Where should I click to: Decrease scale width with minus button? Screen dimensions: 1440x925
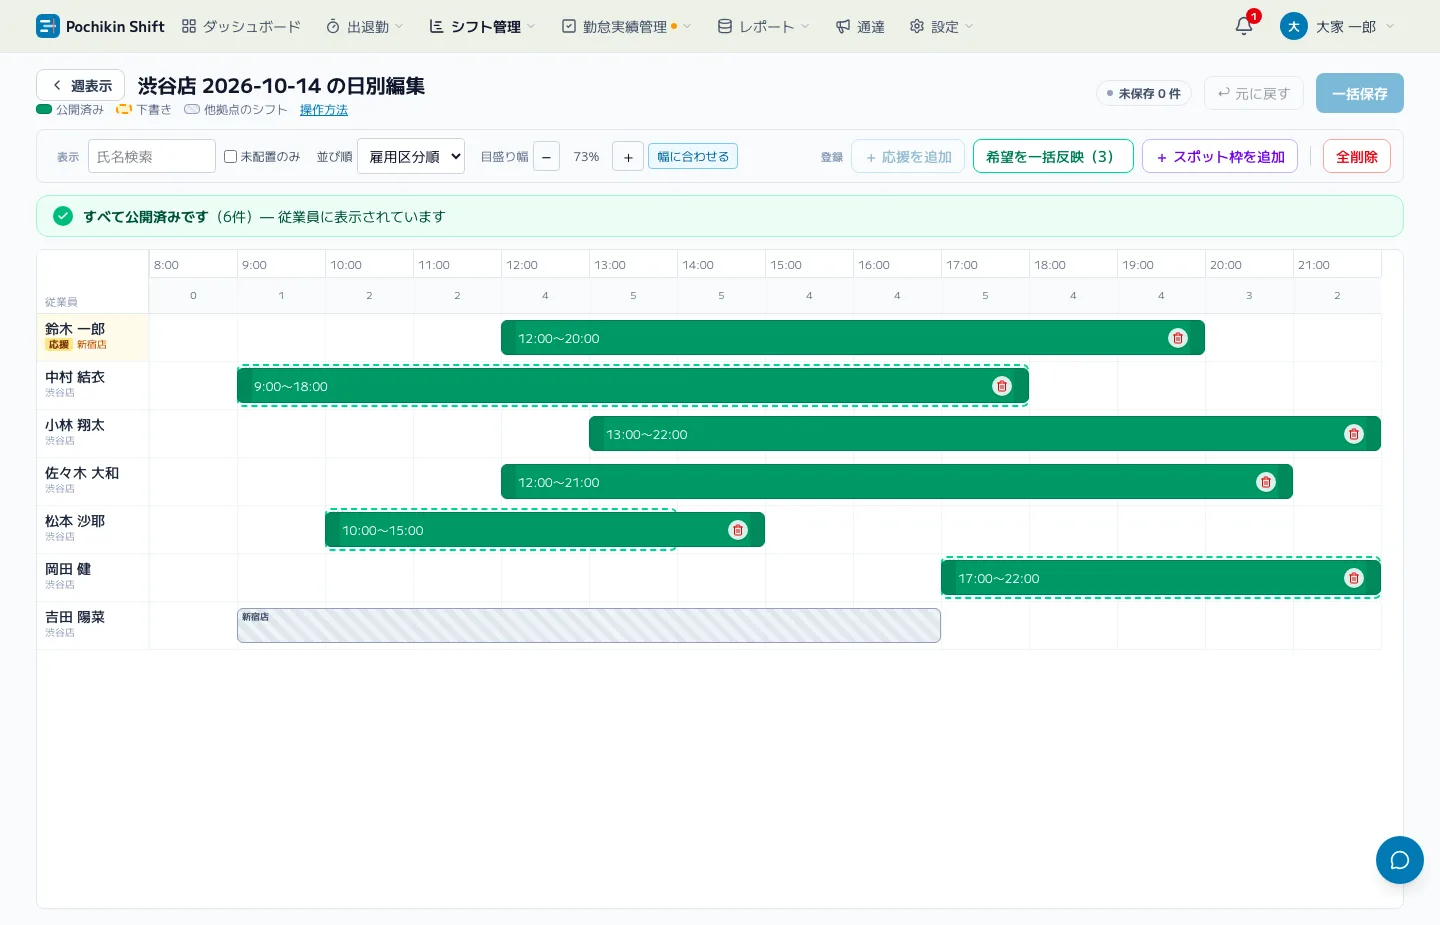click(546, 157)
